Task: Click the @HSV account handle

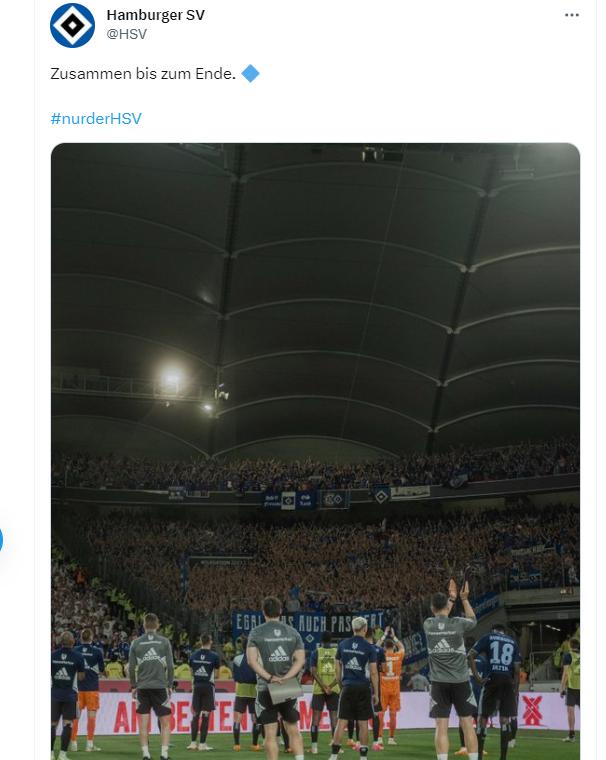Action: pos(126,33)
